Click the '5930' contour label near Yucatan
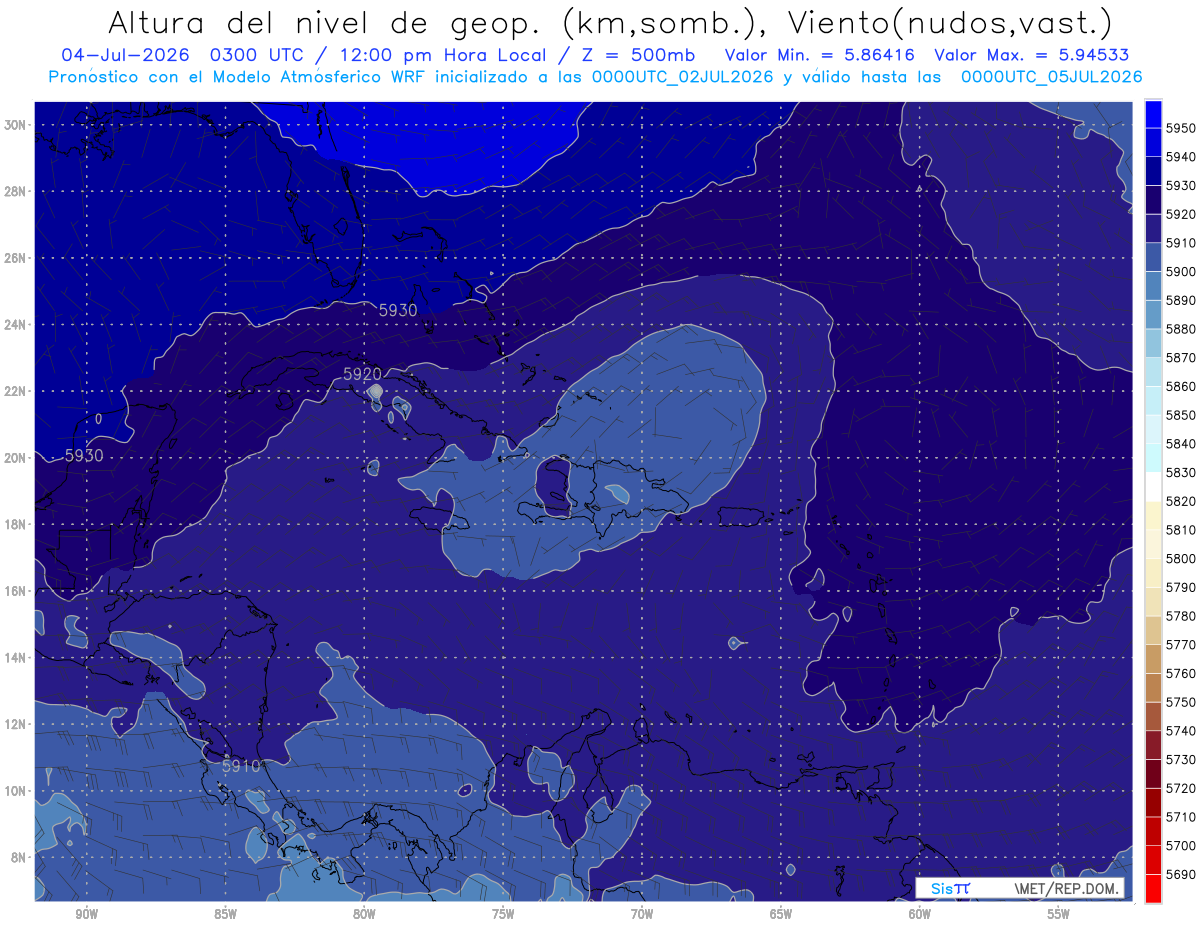 84,455
